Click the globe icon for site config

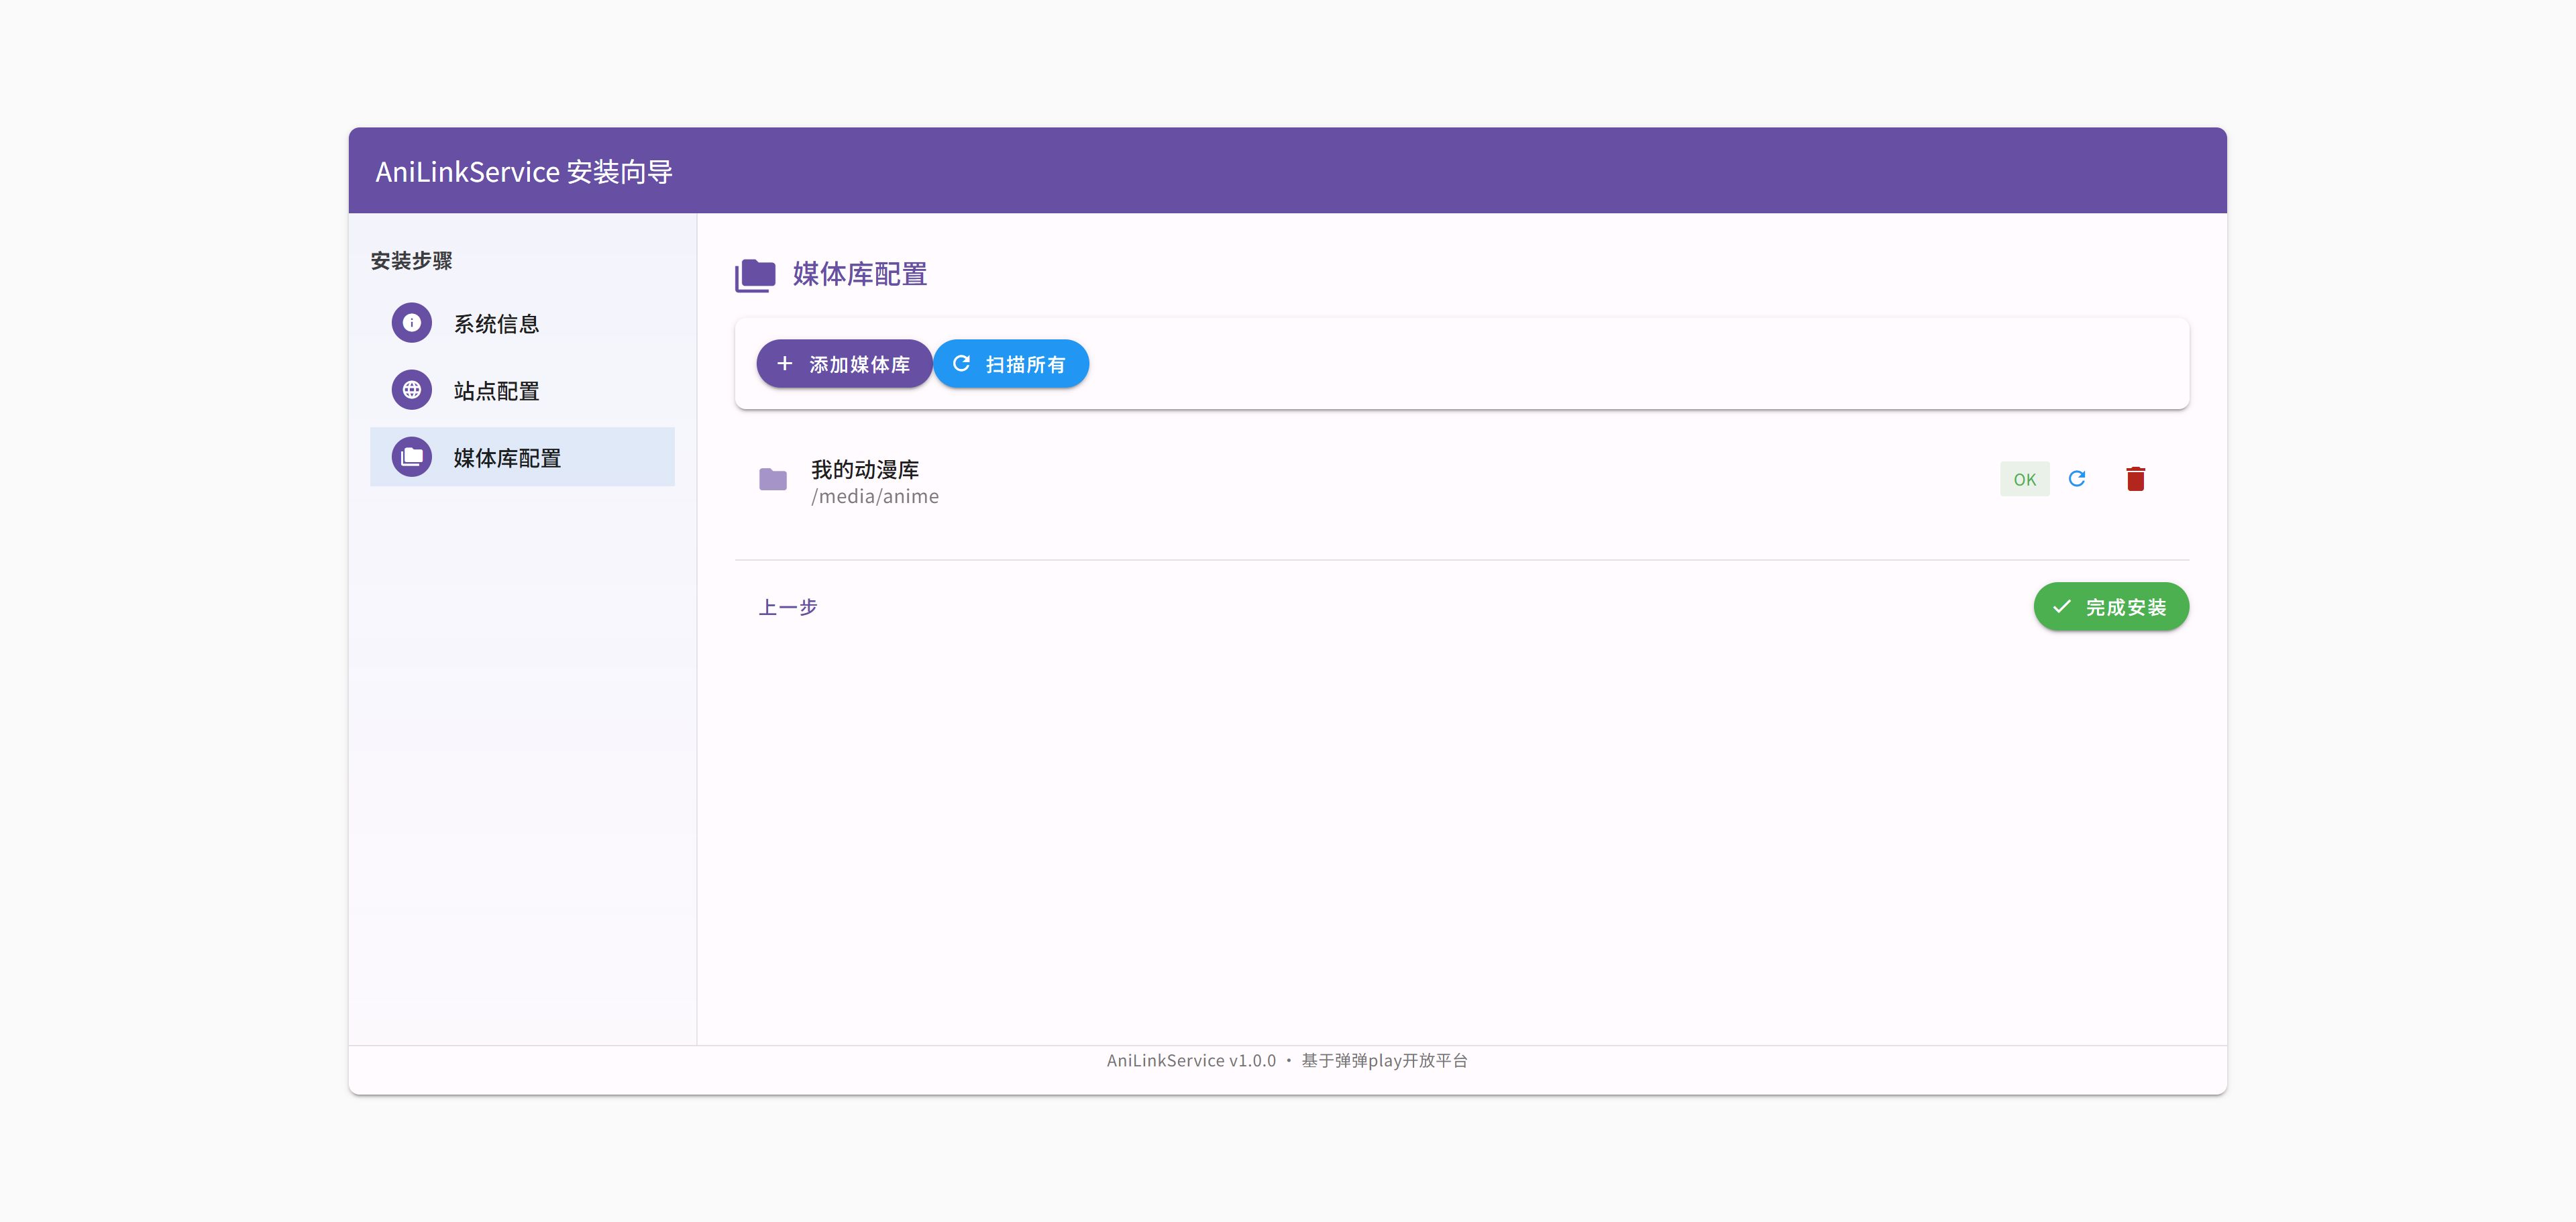tap(411, 390)
